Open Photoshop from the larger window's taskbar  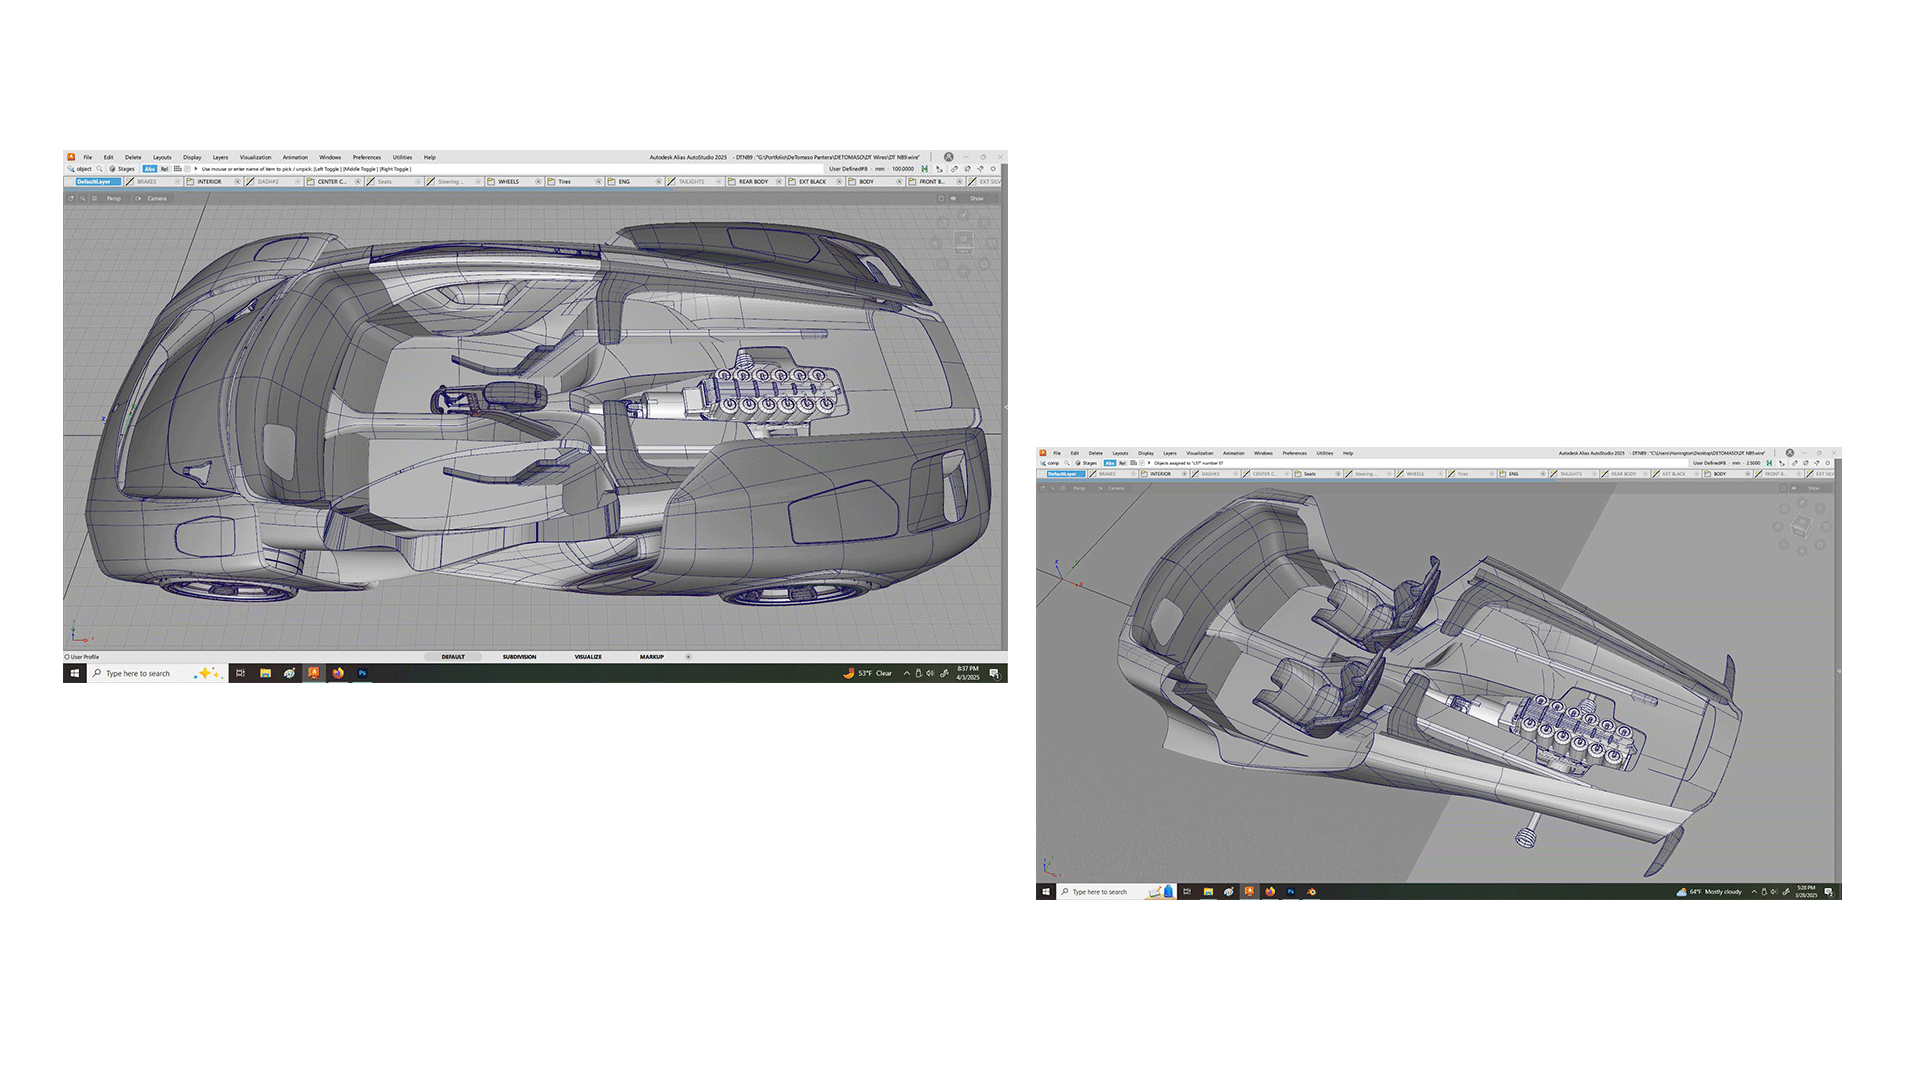coord(362,673)
